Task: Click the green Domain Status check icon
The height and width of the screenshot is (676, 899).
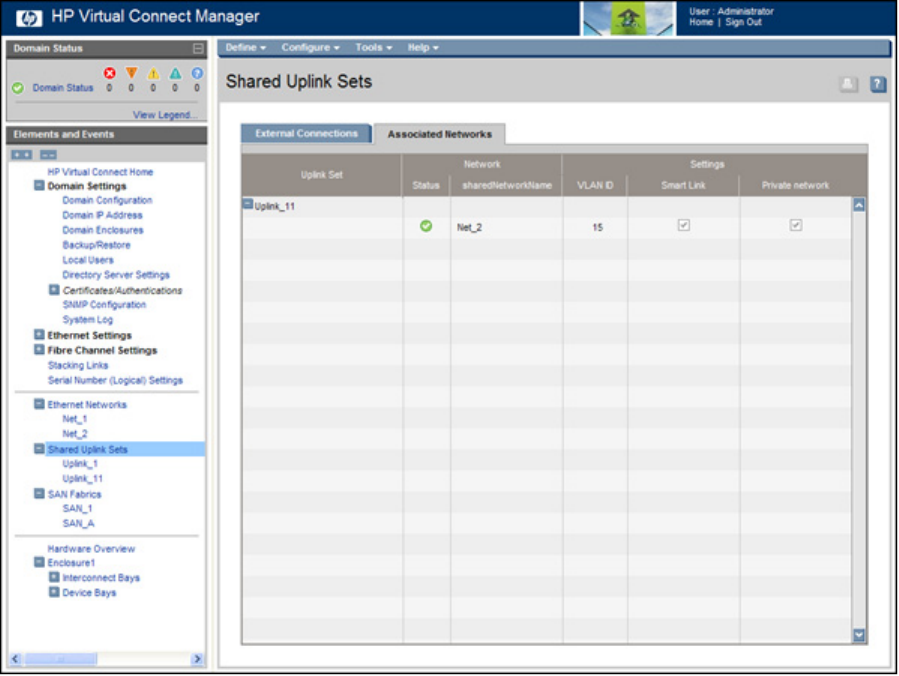Action: [18, 88]
